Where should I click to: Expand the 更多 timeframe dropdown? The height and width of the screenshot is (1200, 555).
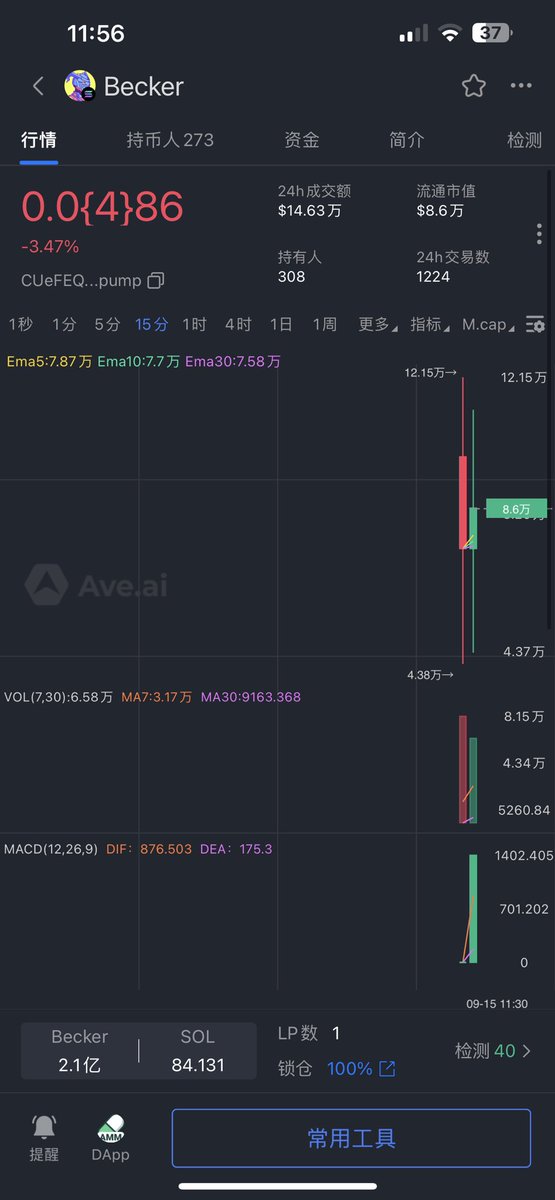(x=378, y=324)
